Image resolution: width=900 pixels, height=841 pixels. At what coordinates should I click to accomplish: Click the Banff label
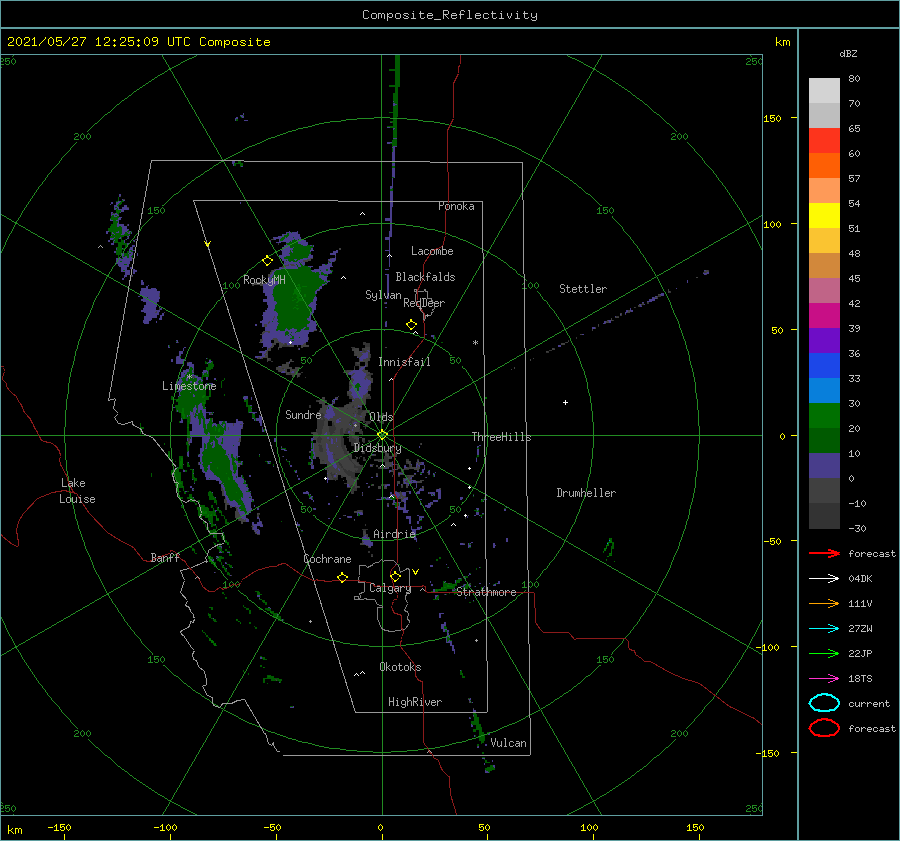tap(165, 557)
